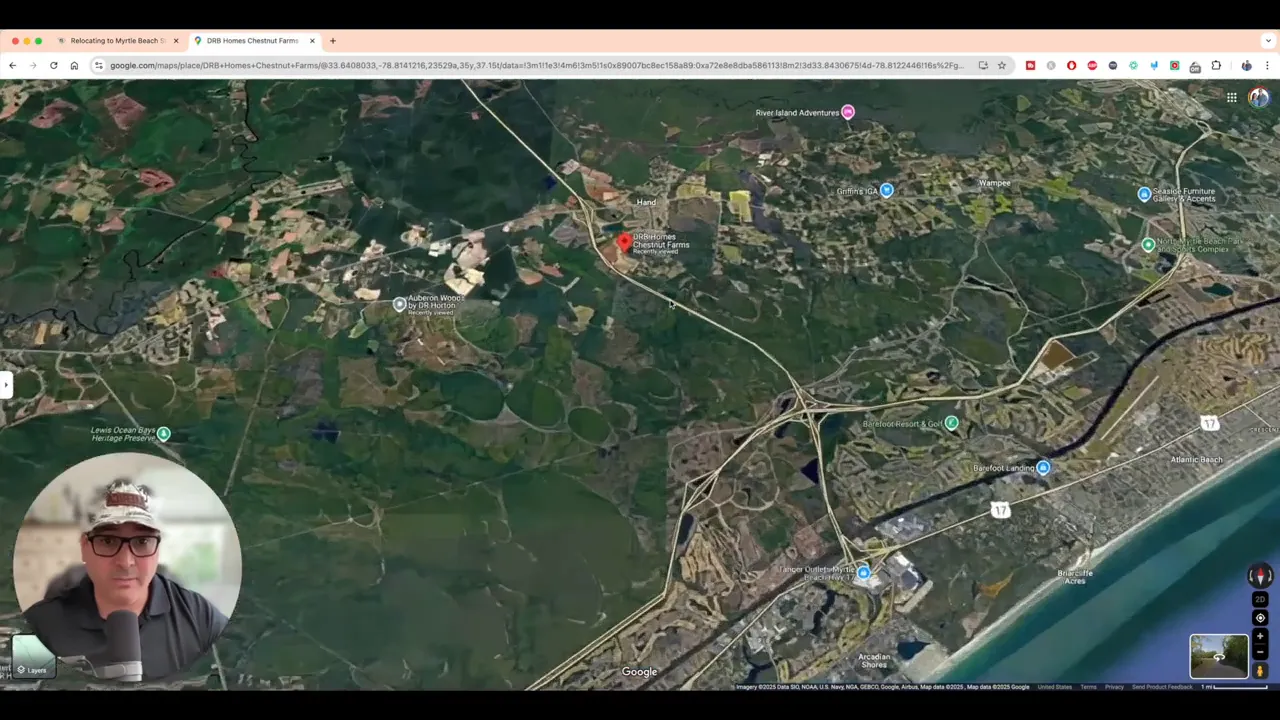The image size is (1280, 720).
Task: Click the install app icon in address bar
Action: [983, 66]
